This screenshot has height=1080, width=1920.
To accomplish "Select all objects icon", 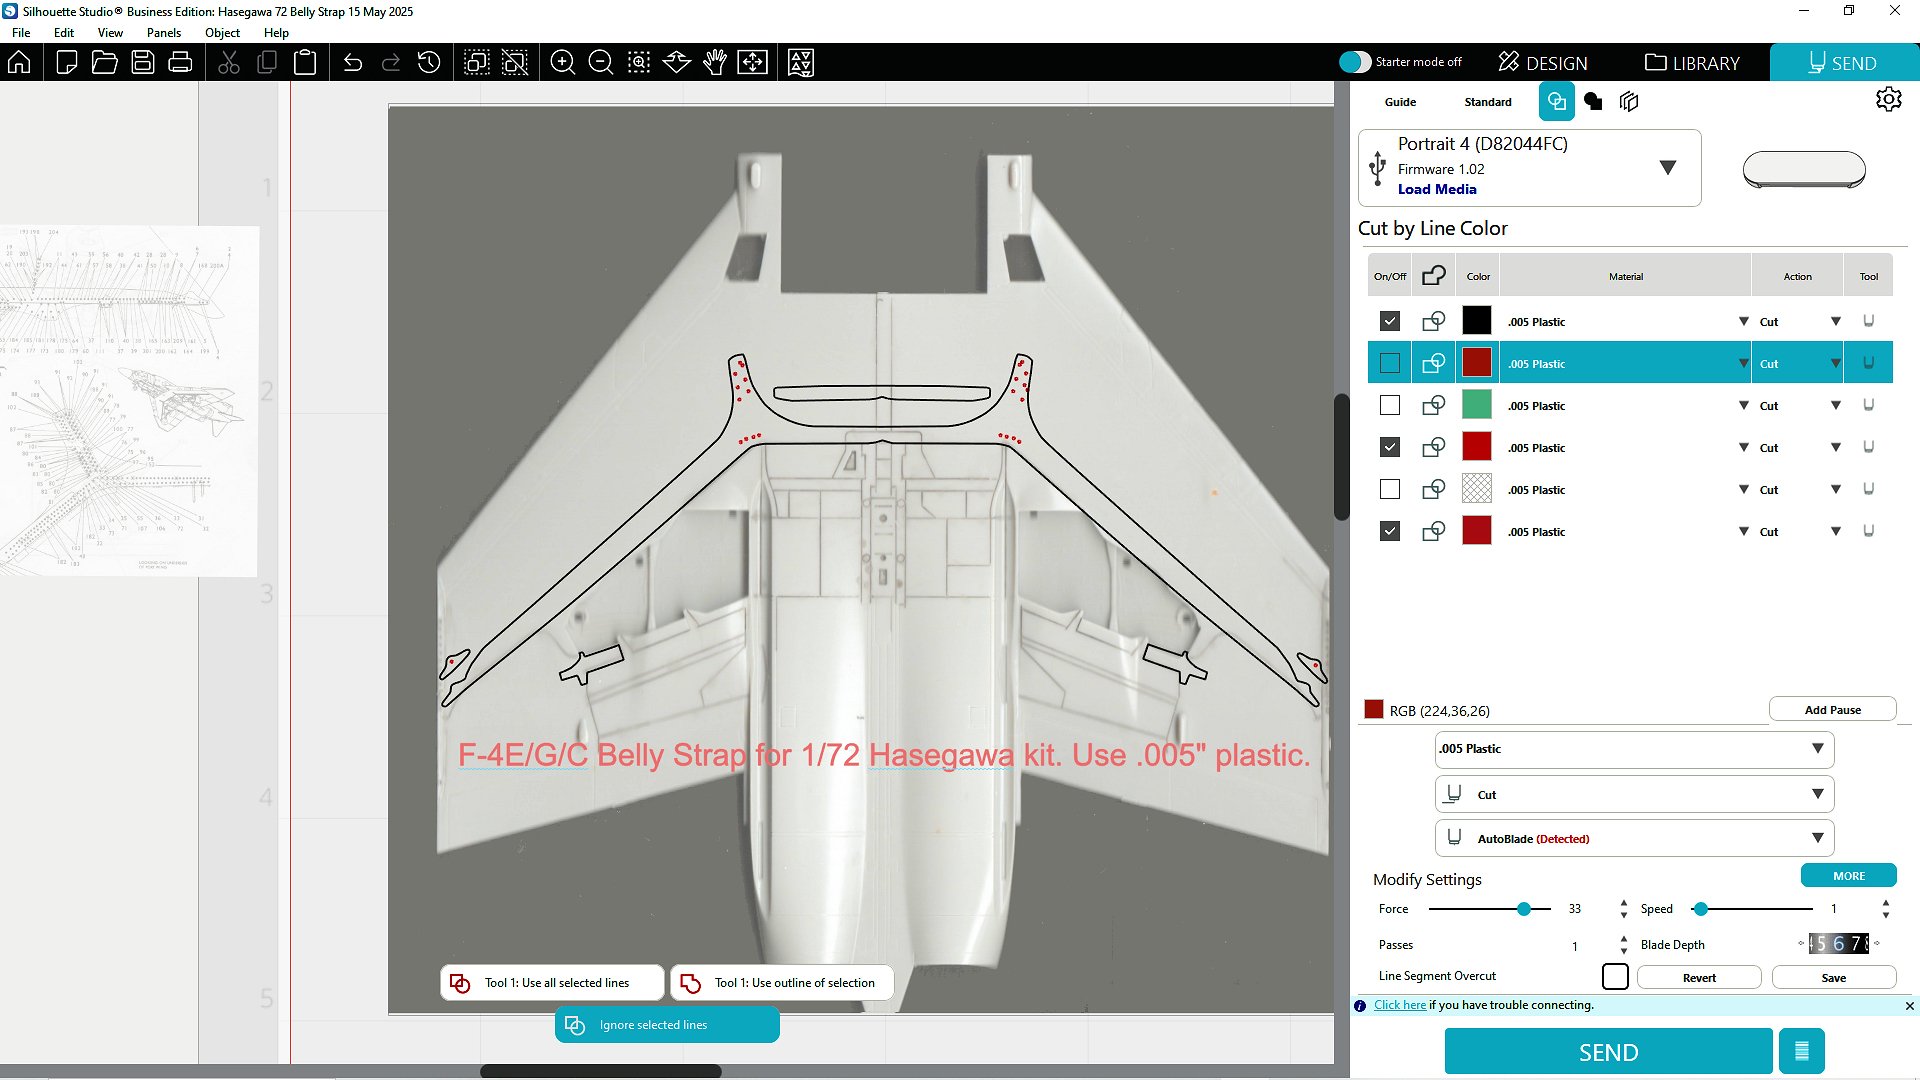I will point(477,62).
